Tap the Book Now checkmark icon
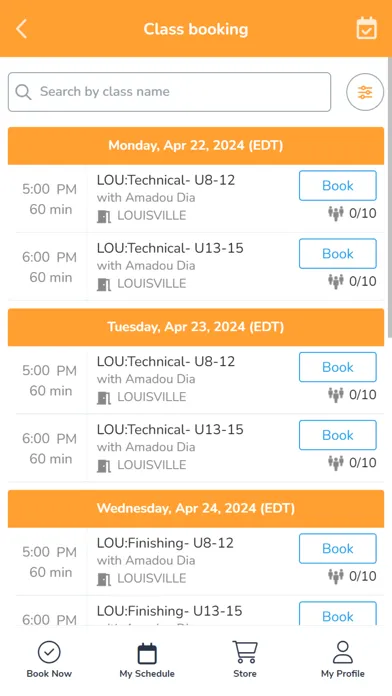 (49, 652)
